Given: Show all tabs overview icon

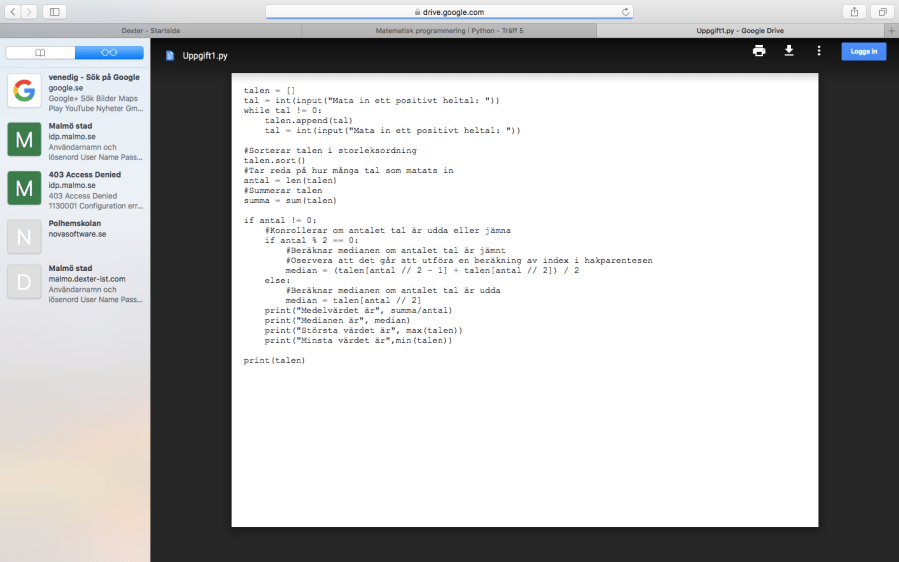Looking at the screenshot, I should [882, 12].
